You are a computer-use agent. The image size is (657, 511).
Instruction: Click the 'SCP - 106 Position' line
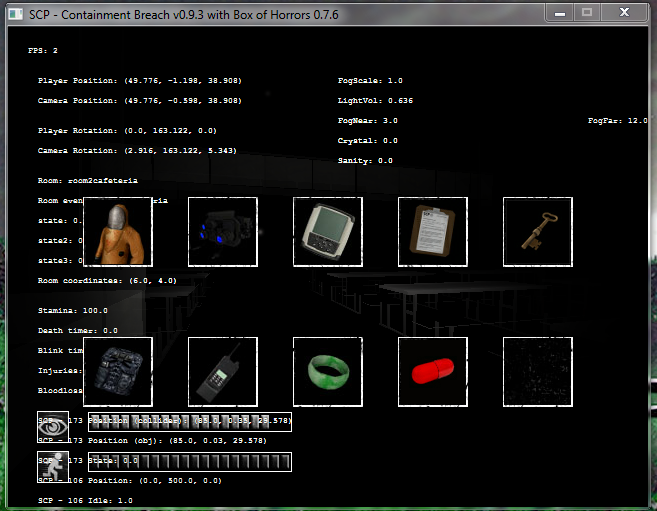(129, 481)
